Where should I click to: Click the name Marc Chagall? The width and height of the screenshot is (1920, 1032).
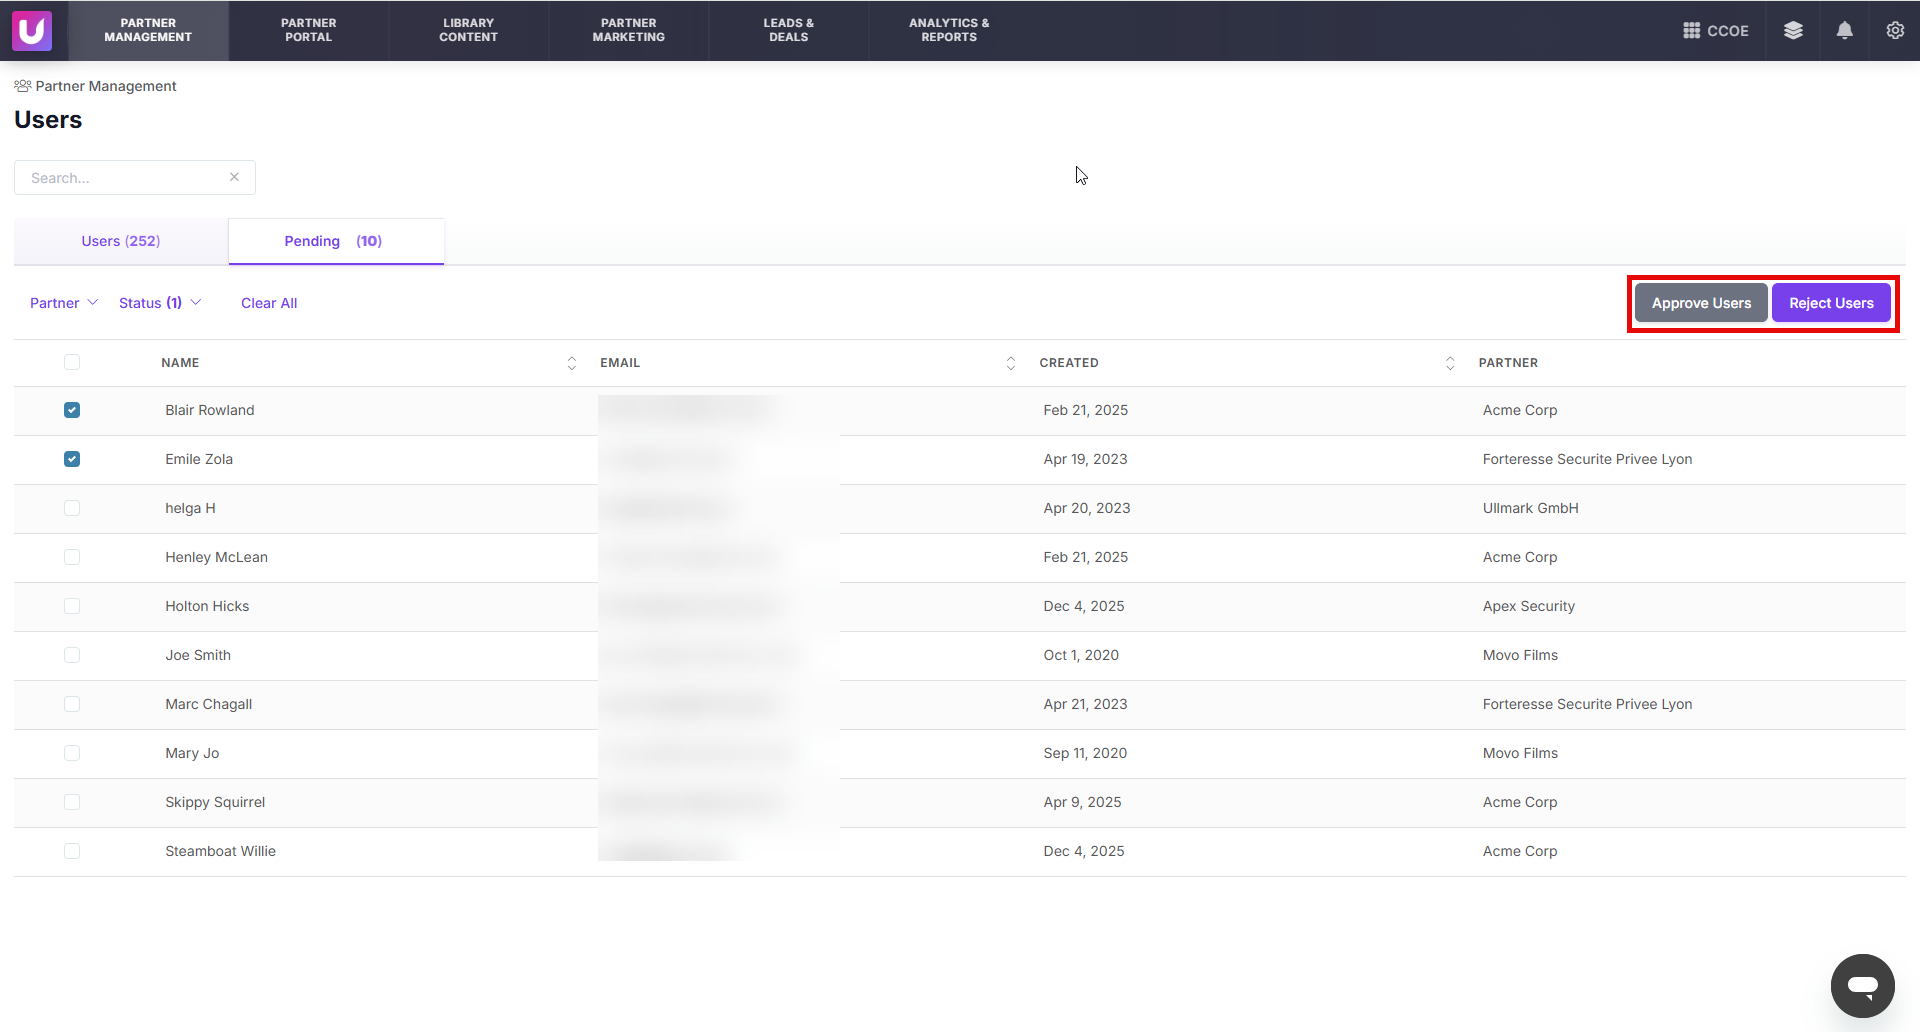coord(208,704)
